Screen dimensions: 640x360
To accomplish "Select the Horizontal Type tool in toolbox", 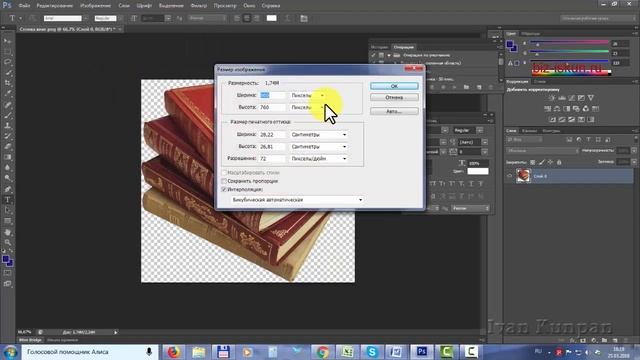I will (7, 200).
